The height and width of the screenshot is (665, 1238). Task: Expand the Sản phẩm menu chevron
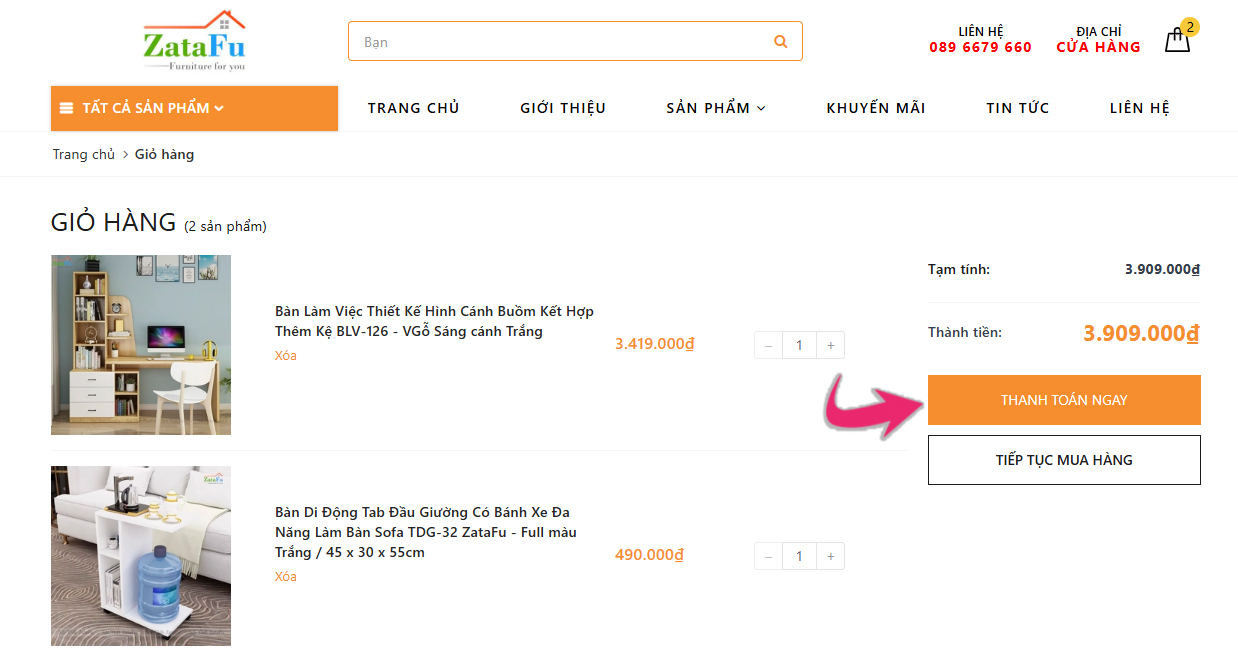(761, 108)
